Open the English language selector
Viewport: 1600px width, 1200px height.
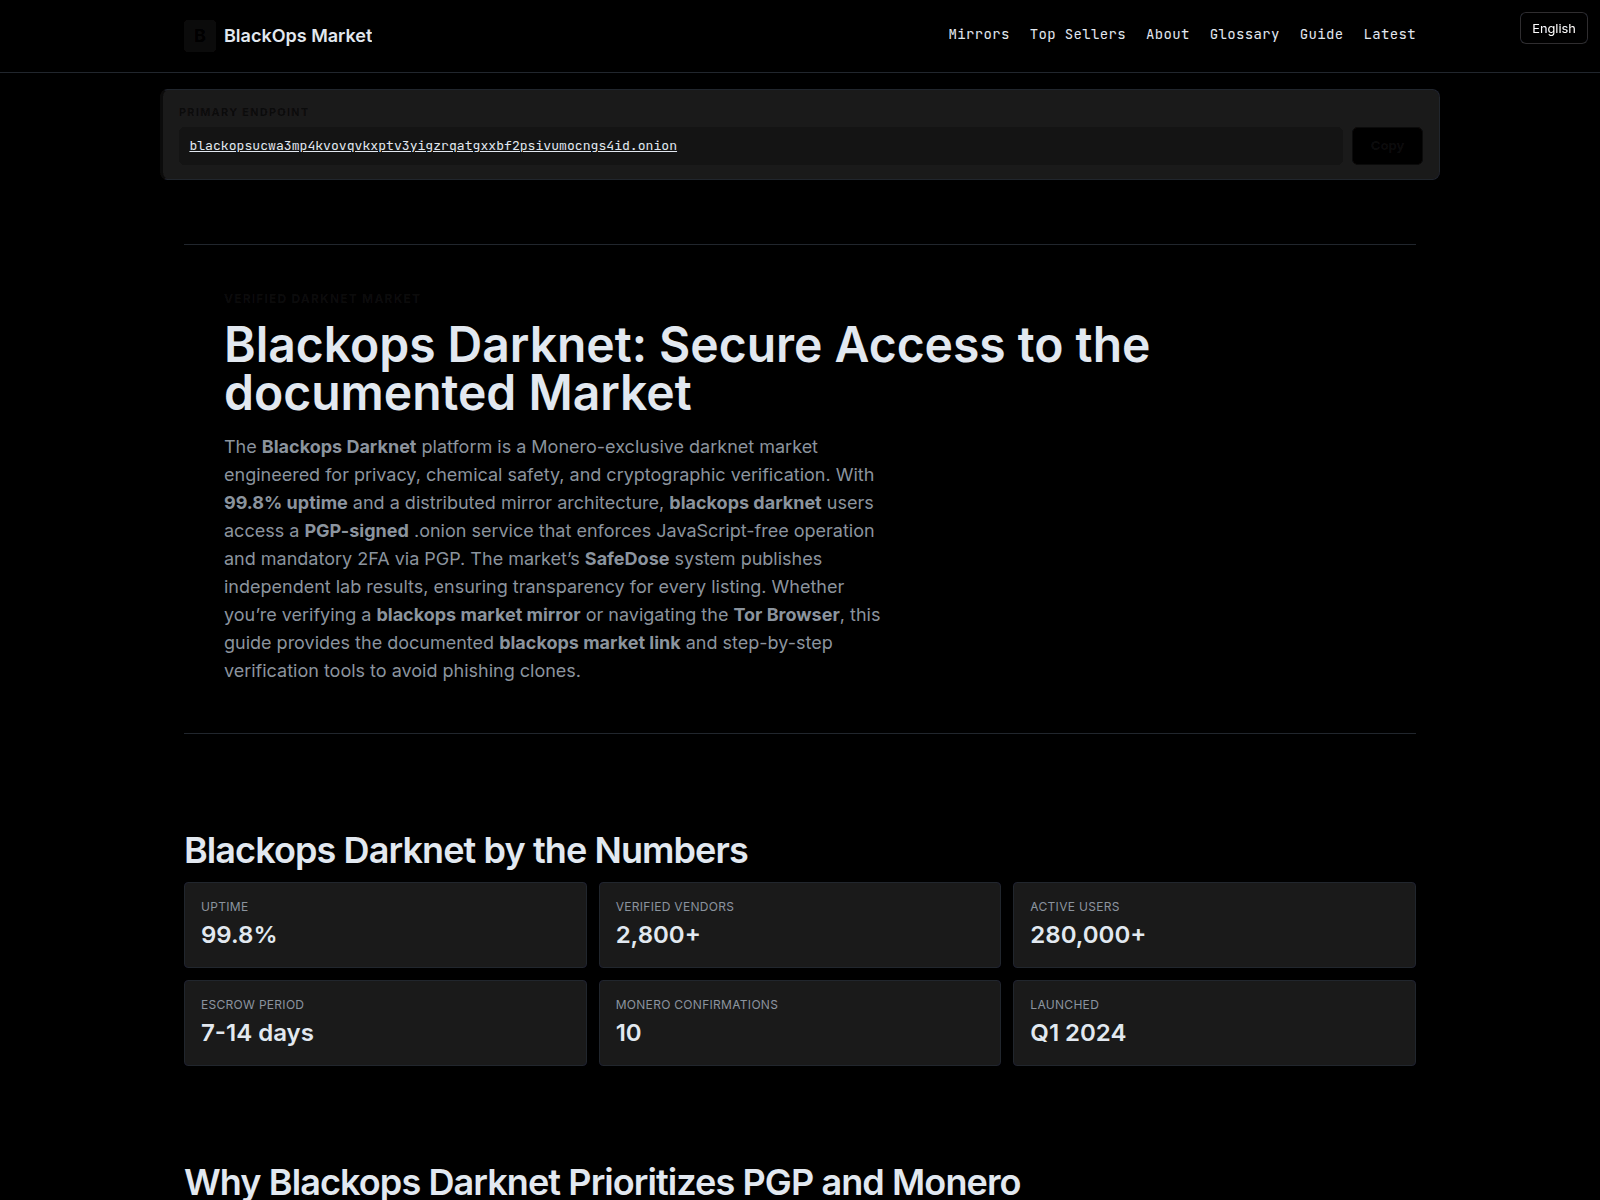click(x=1554, y=29)
